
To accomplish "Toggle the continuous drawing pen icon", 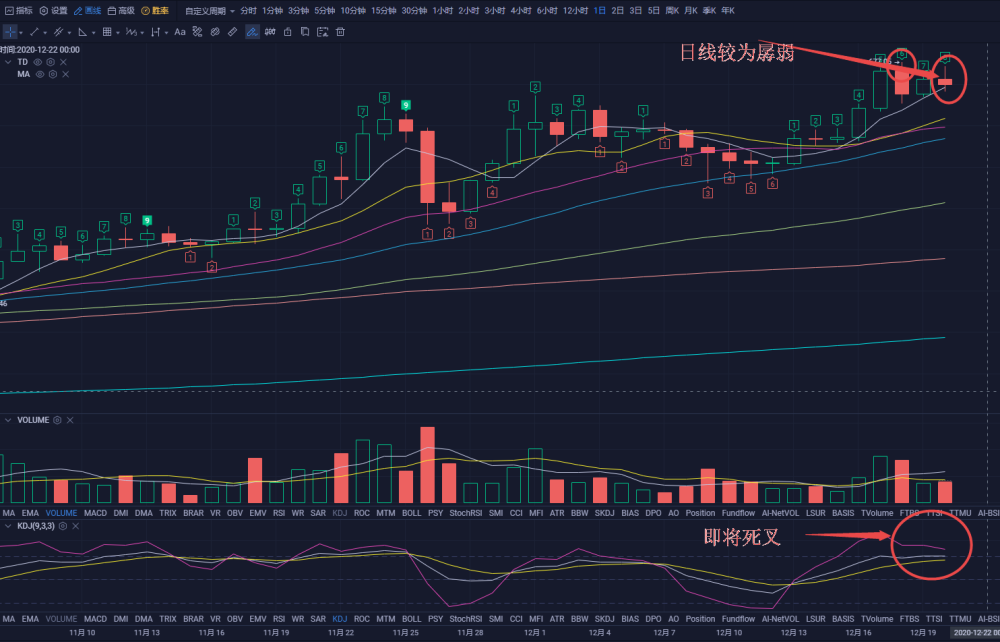I will pyautogui.click(x=253, y=32).
